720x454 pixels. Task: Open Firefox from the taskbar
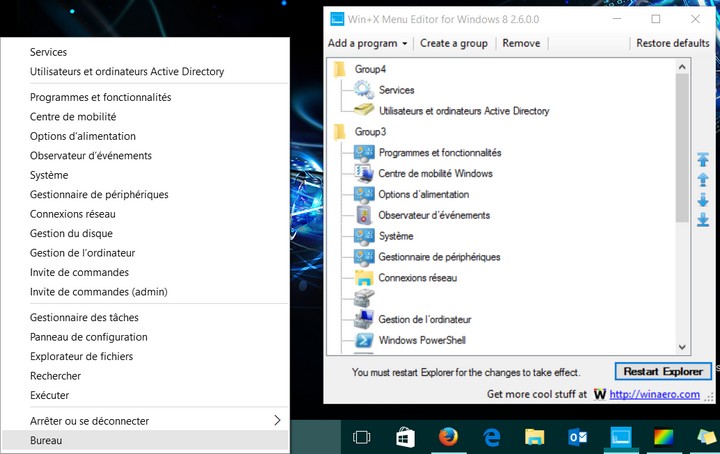tap(447, 437)
